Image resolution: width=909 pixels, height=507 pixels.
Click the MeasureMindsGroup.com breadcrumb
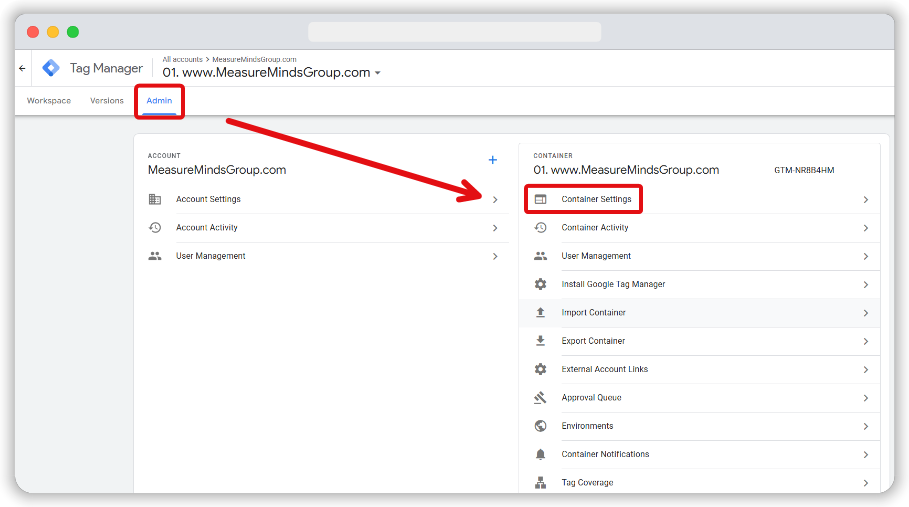254,59
